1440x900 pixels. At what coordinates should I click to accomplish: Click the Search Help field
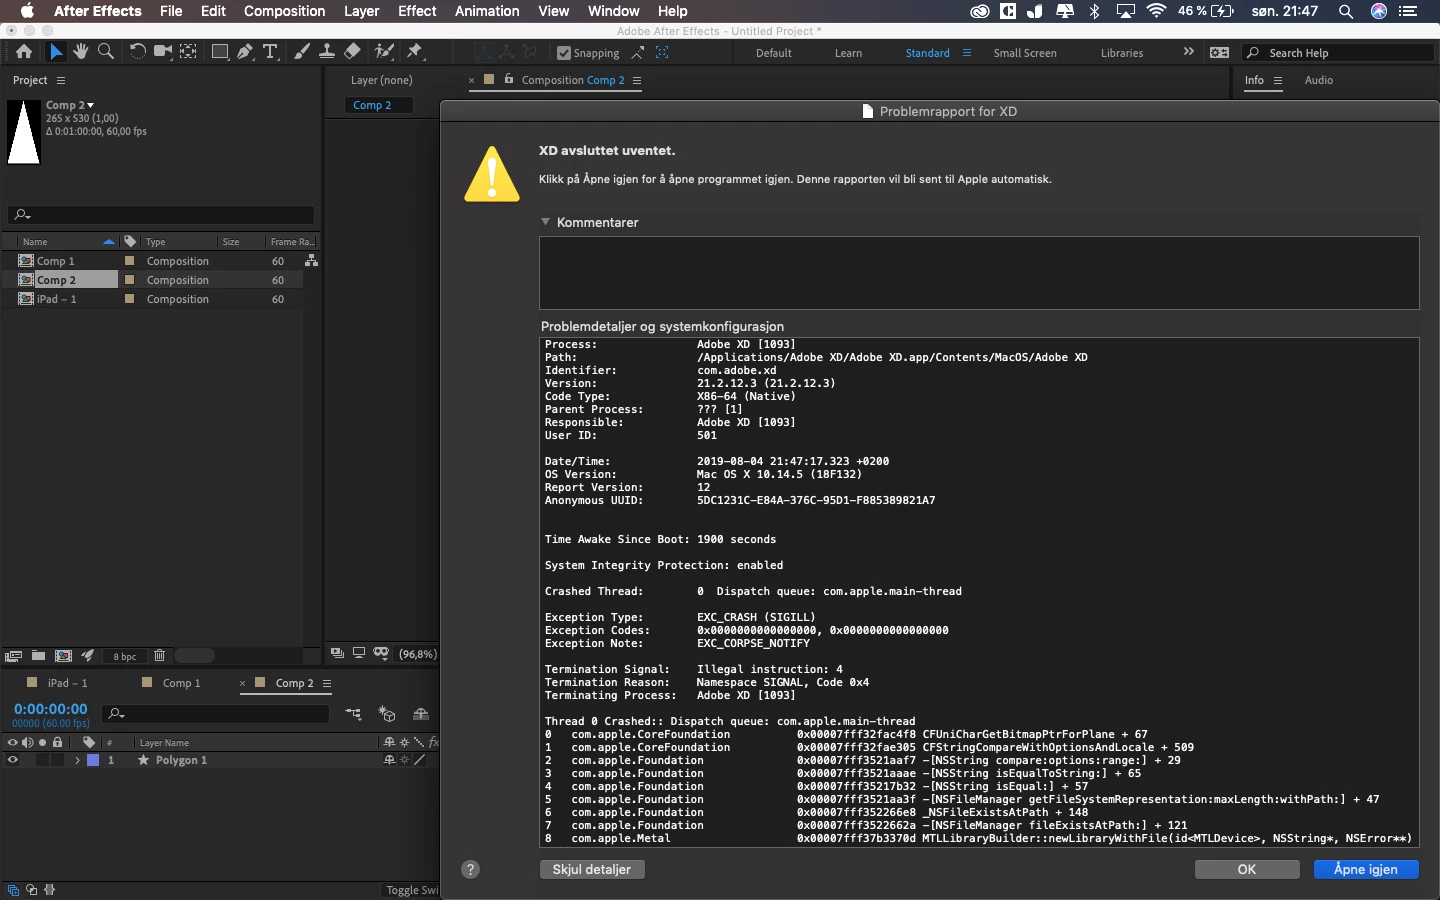coord(1339,53)
